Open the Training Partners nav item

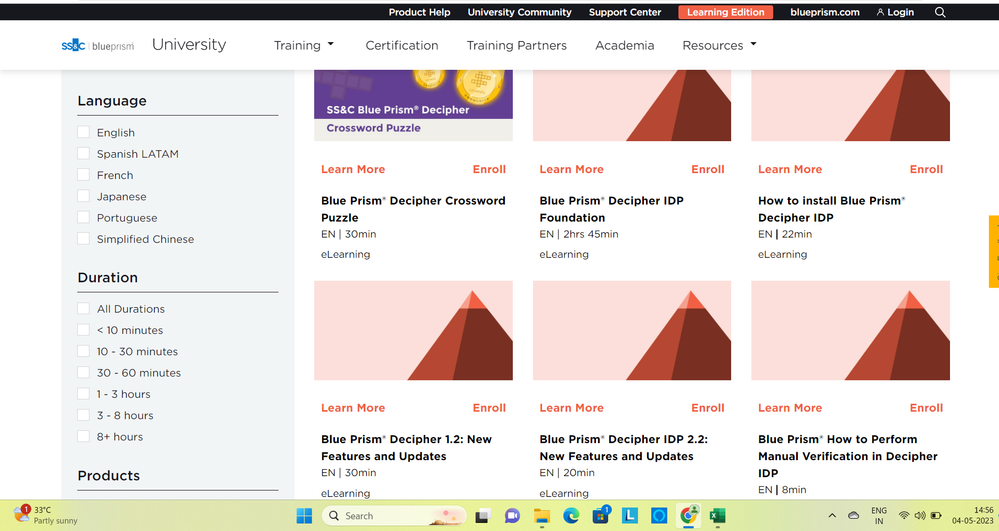point(517,45)
